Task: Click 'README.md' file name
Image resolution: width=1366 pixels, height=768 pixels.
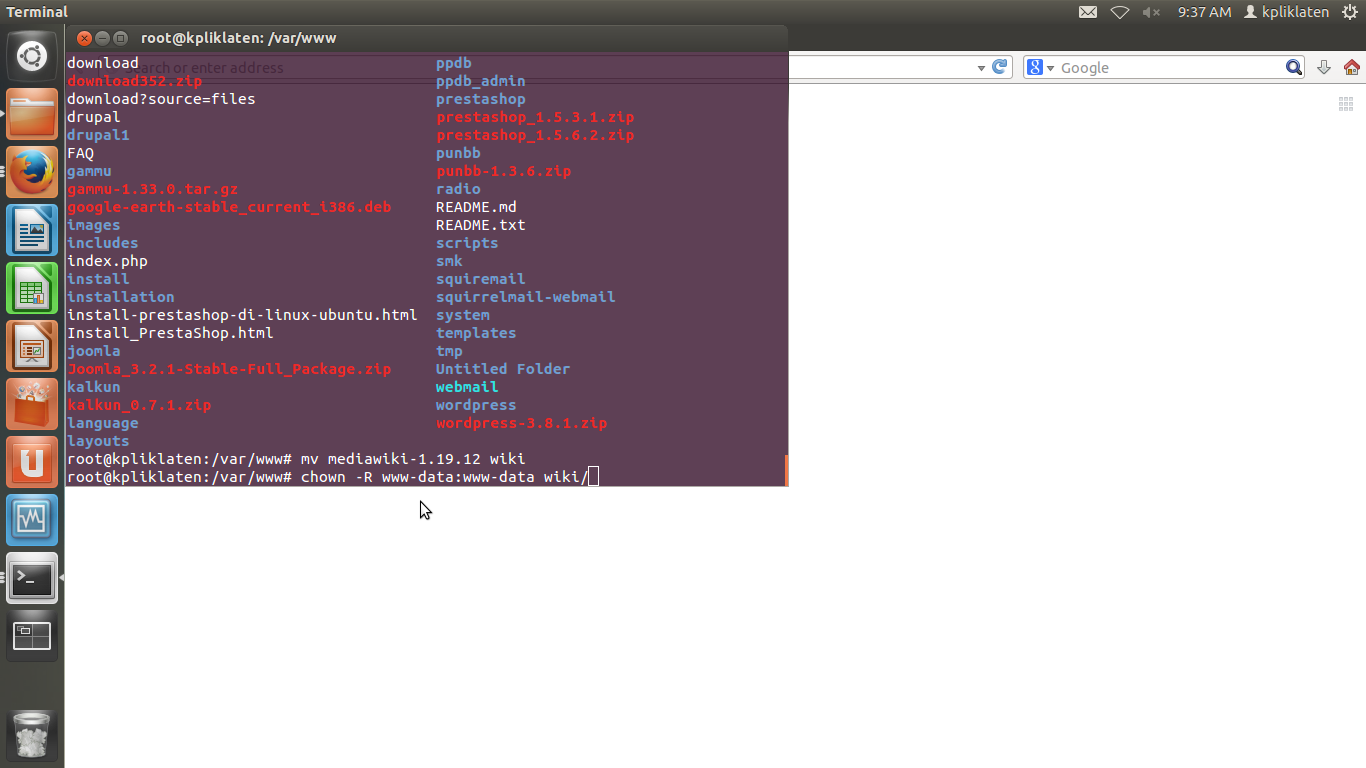Action: (x=476, y=207)
